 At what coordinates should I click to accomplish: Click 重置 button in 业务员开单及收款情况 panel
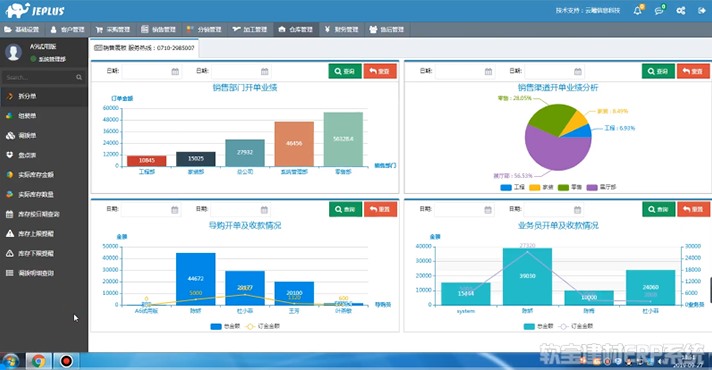(694, 209)
